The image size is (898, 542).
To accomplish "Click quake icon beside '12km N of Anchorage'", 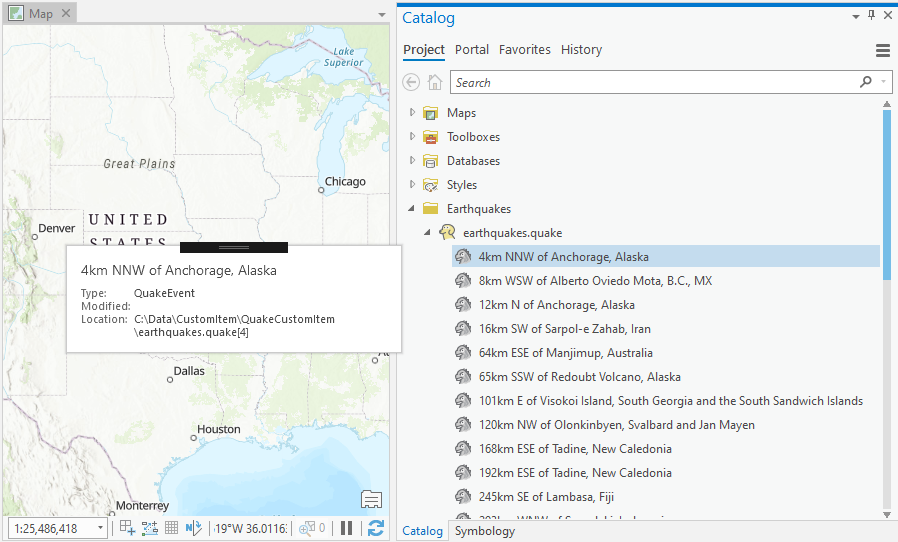I will 463,304.
